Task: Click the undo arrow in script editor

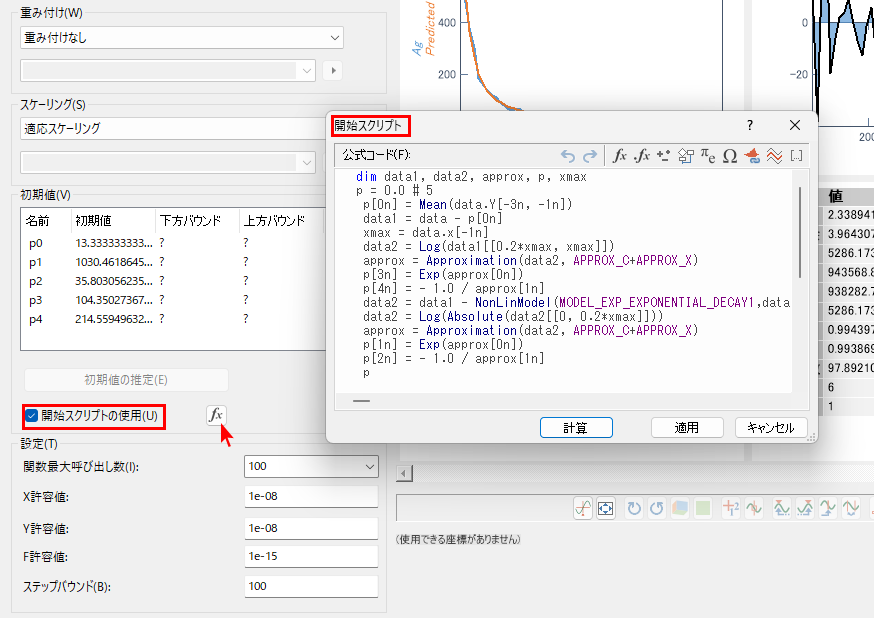Action: point(568,155)
